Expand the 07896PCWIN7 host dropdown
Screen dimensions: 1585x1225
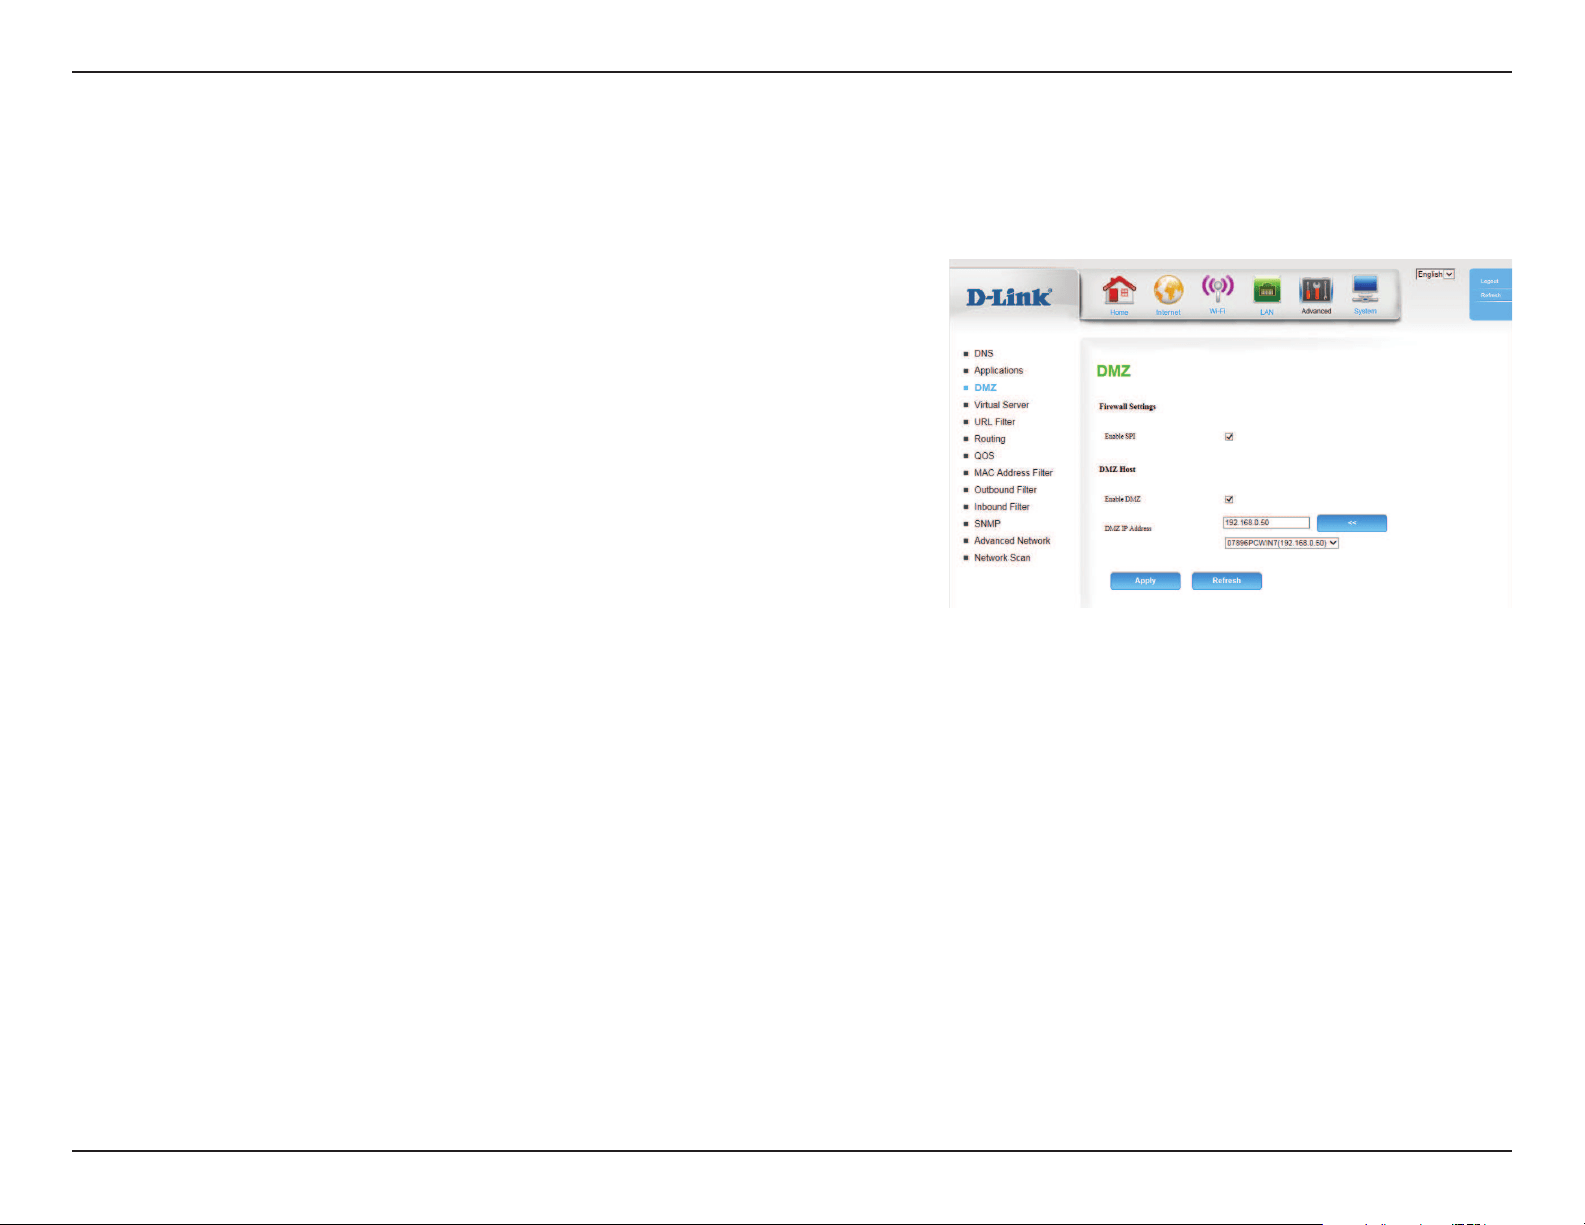(1282, 543)
